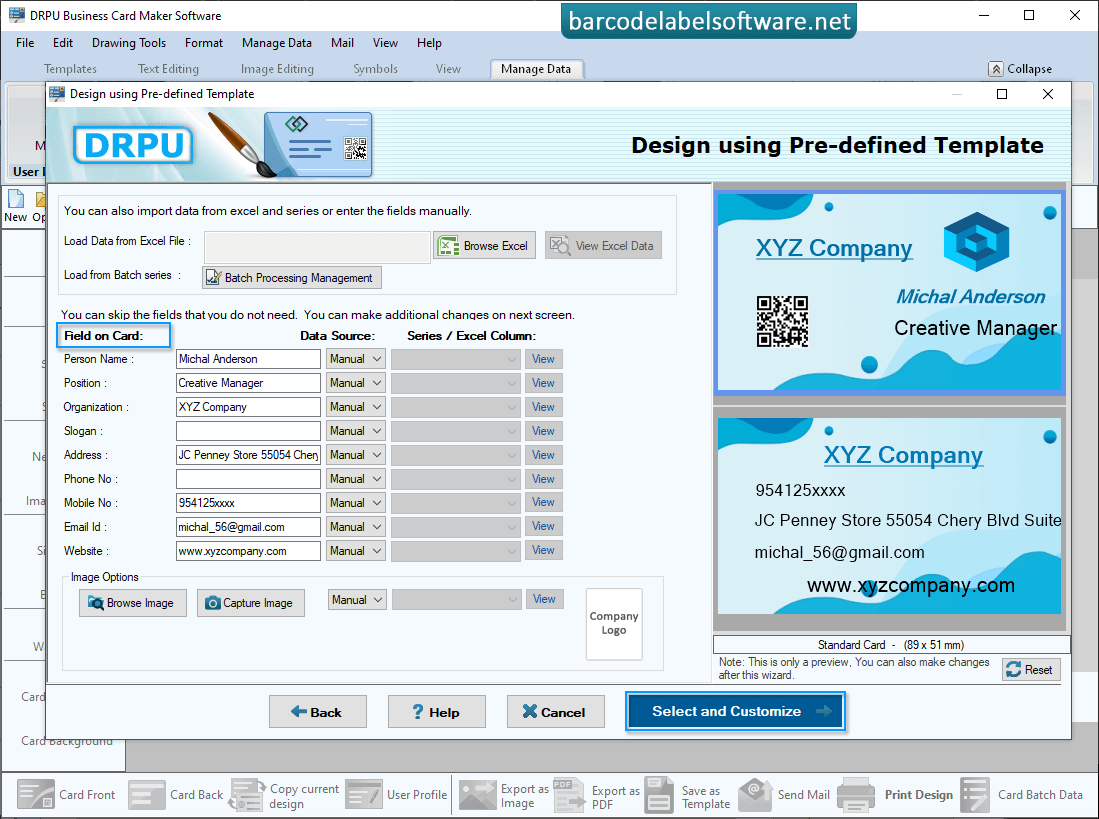Switch to Image Editing ribbon tab
The width and height of the screenshot is (1099, 819).
[x=278, y=69]
